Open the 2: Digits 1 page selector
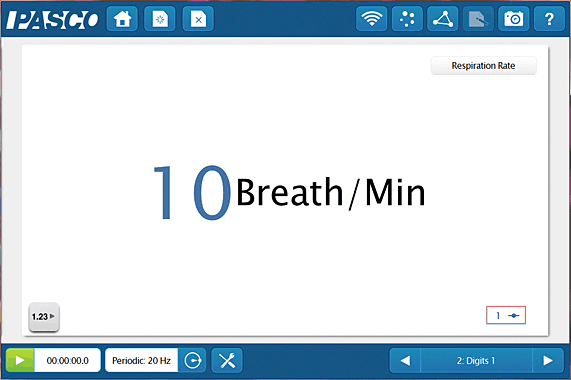The image size is (571, 380). coord(476,360)
